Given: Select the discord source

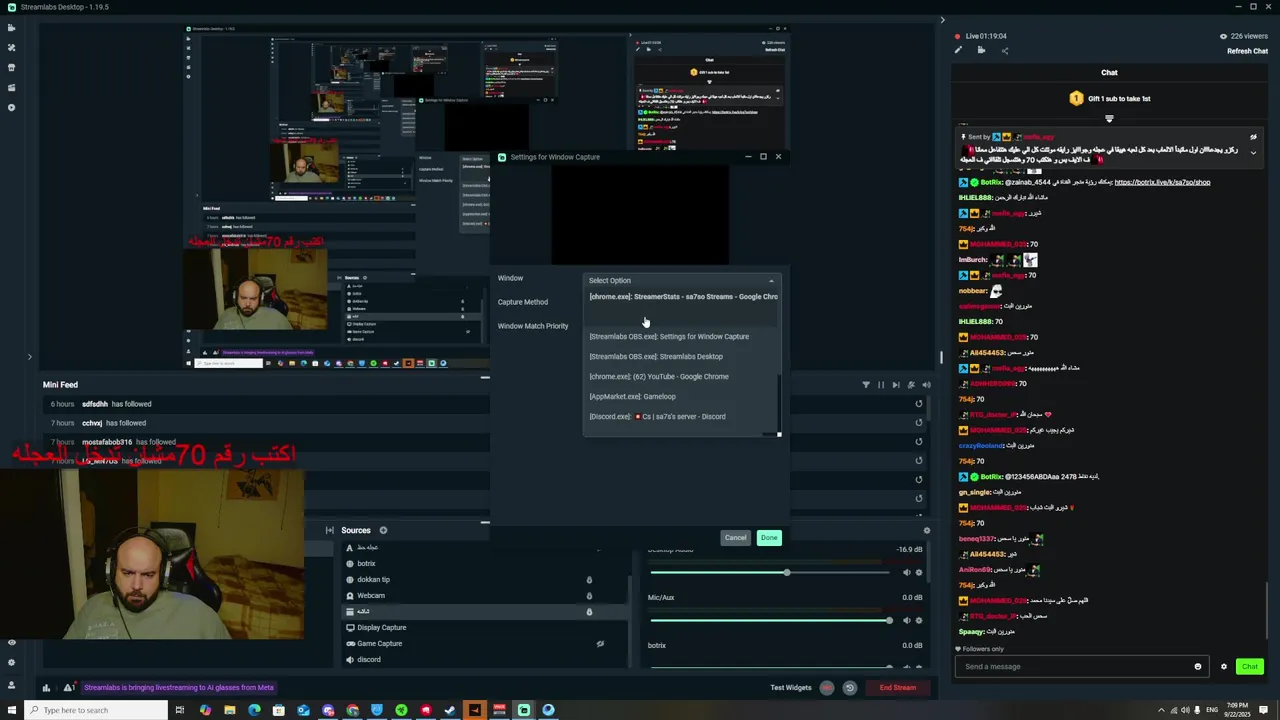Looking at the screenshot, I should coord(368,660).
